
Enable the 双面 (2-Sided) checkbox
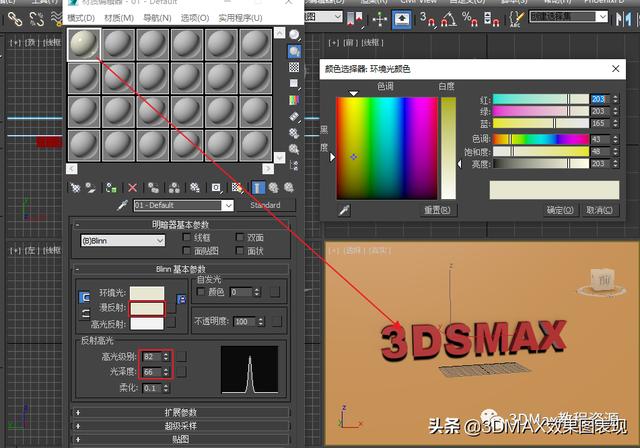click(x=239, y=239)
